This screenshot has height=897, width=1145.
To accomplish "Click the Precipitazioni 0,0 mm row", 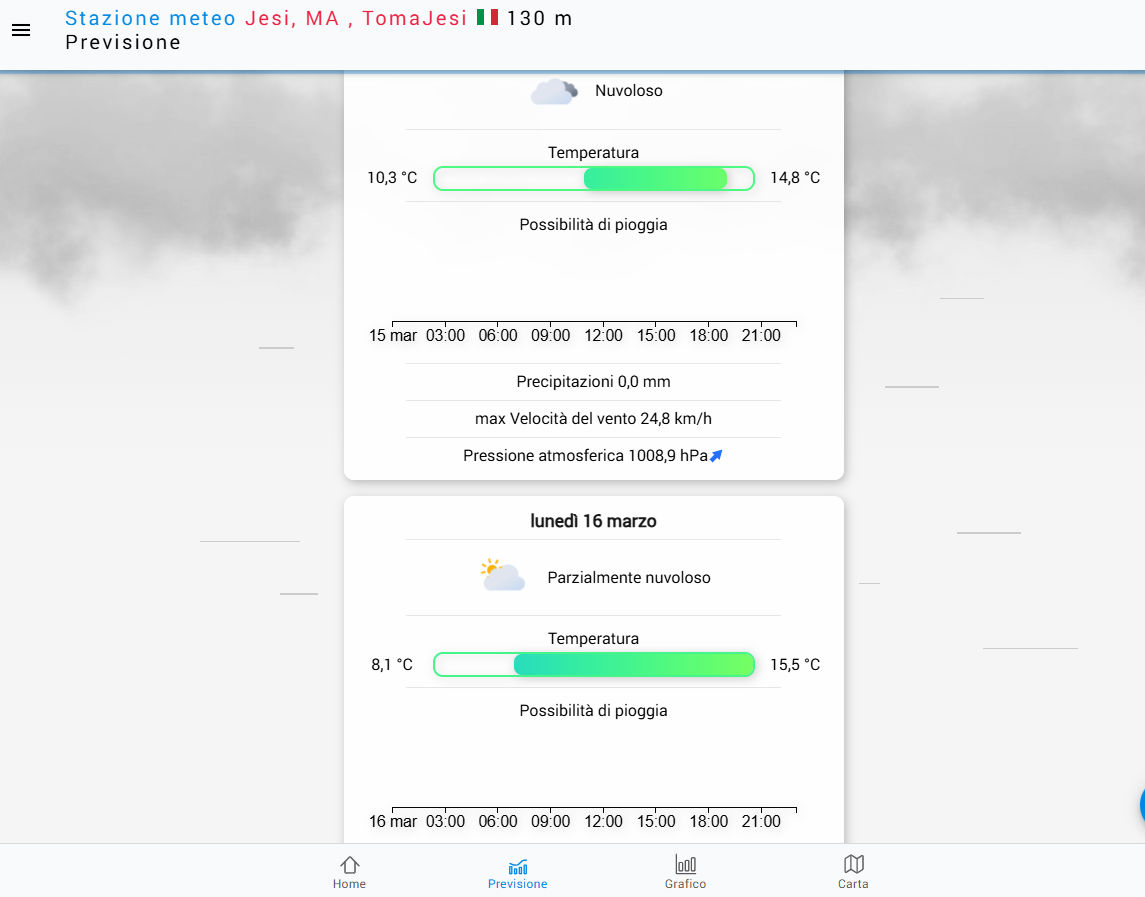I will click(x=593, y=382).
